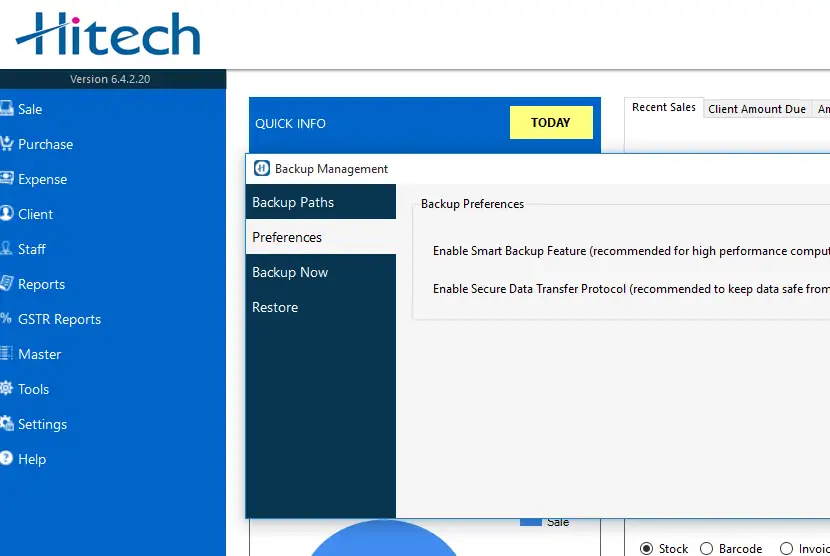Open Tools using the gear icon
This screenshot has height=556, width=830.
pos(6,389)
